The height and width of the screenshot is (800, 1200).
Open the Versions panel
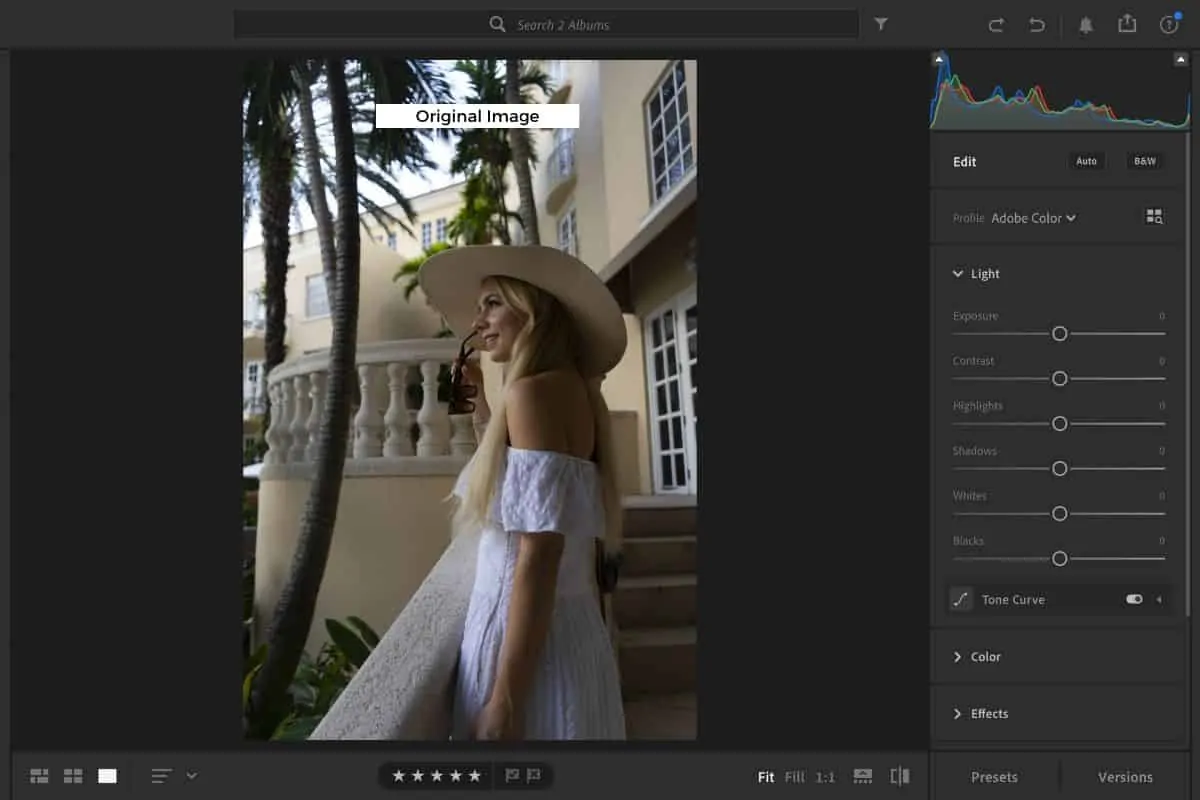click(1124, 776)
